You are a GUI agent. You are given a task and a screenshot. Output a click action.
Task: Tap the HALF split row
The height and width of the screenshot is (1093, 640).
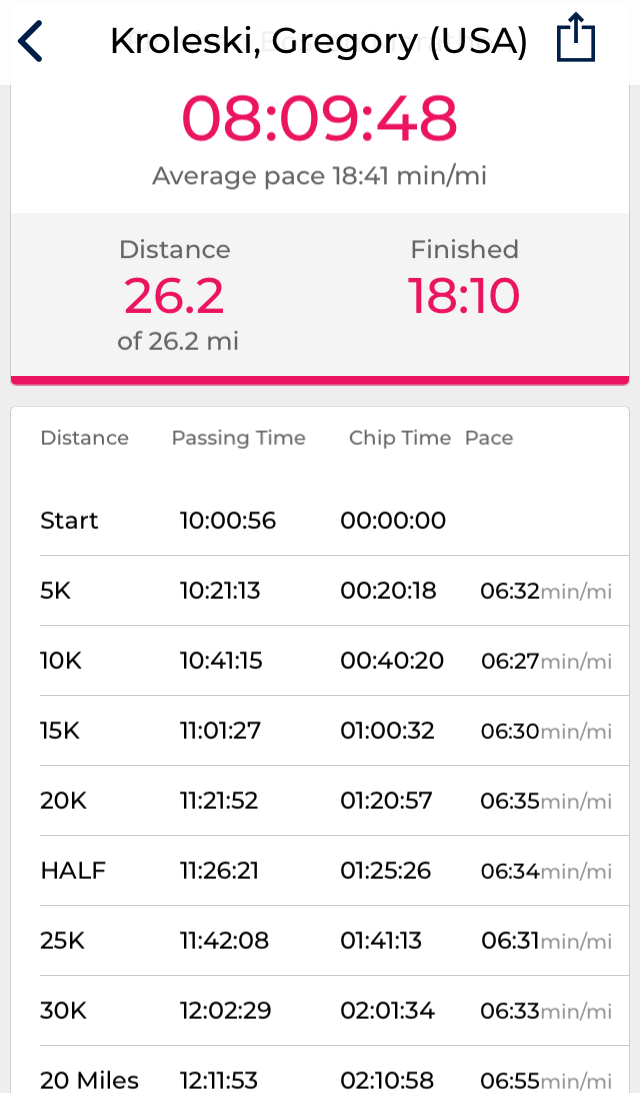pyautogui.click(x=320, y=871)
